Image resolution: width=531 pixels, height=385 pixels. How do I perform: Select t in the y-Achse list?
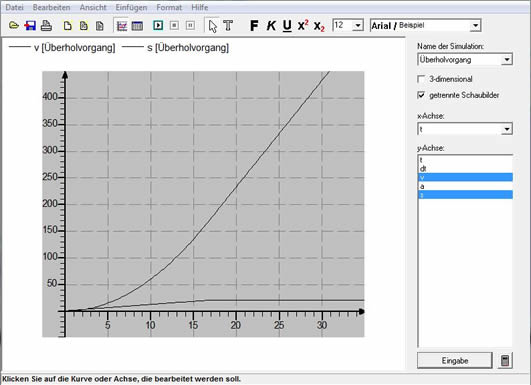[x=465, y=160]
